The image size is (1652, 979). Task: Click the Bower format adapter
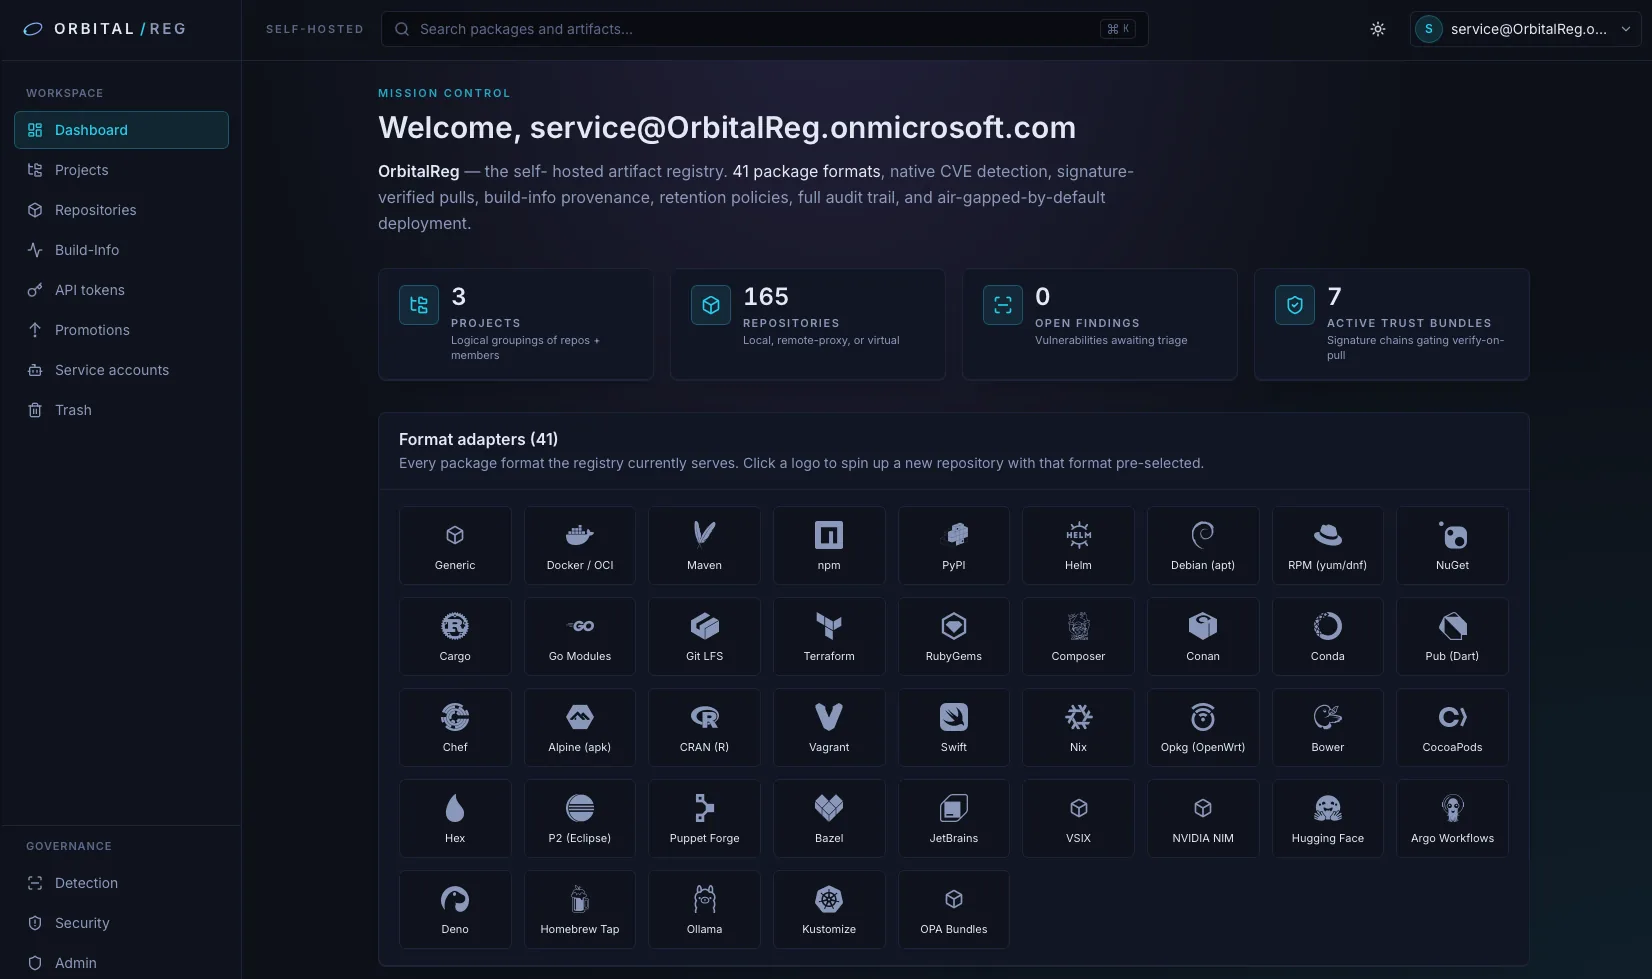pyautogui.click(x=1328, y=727)
